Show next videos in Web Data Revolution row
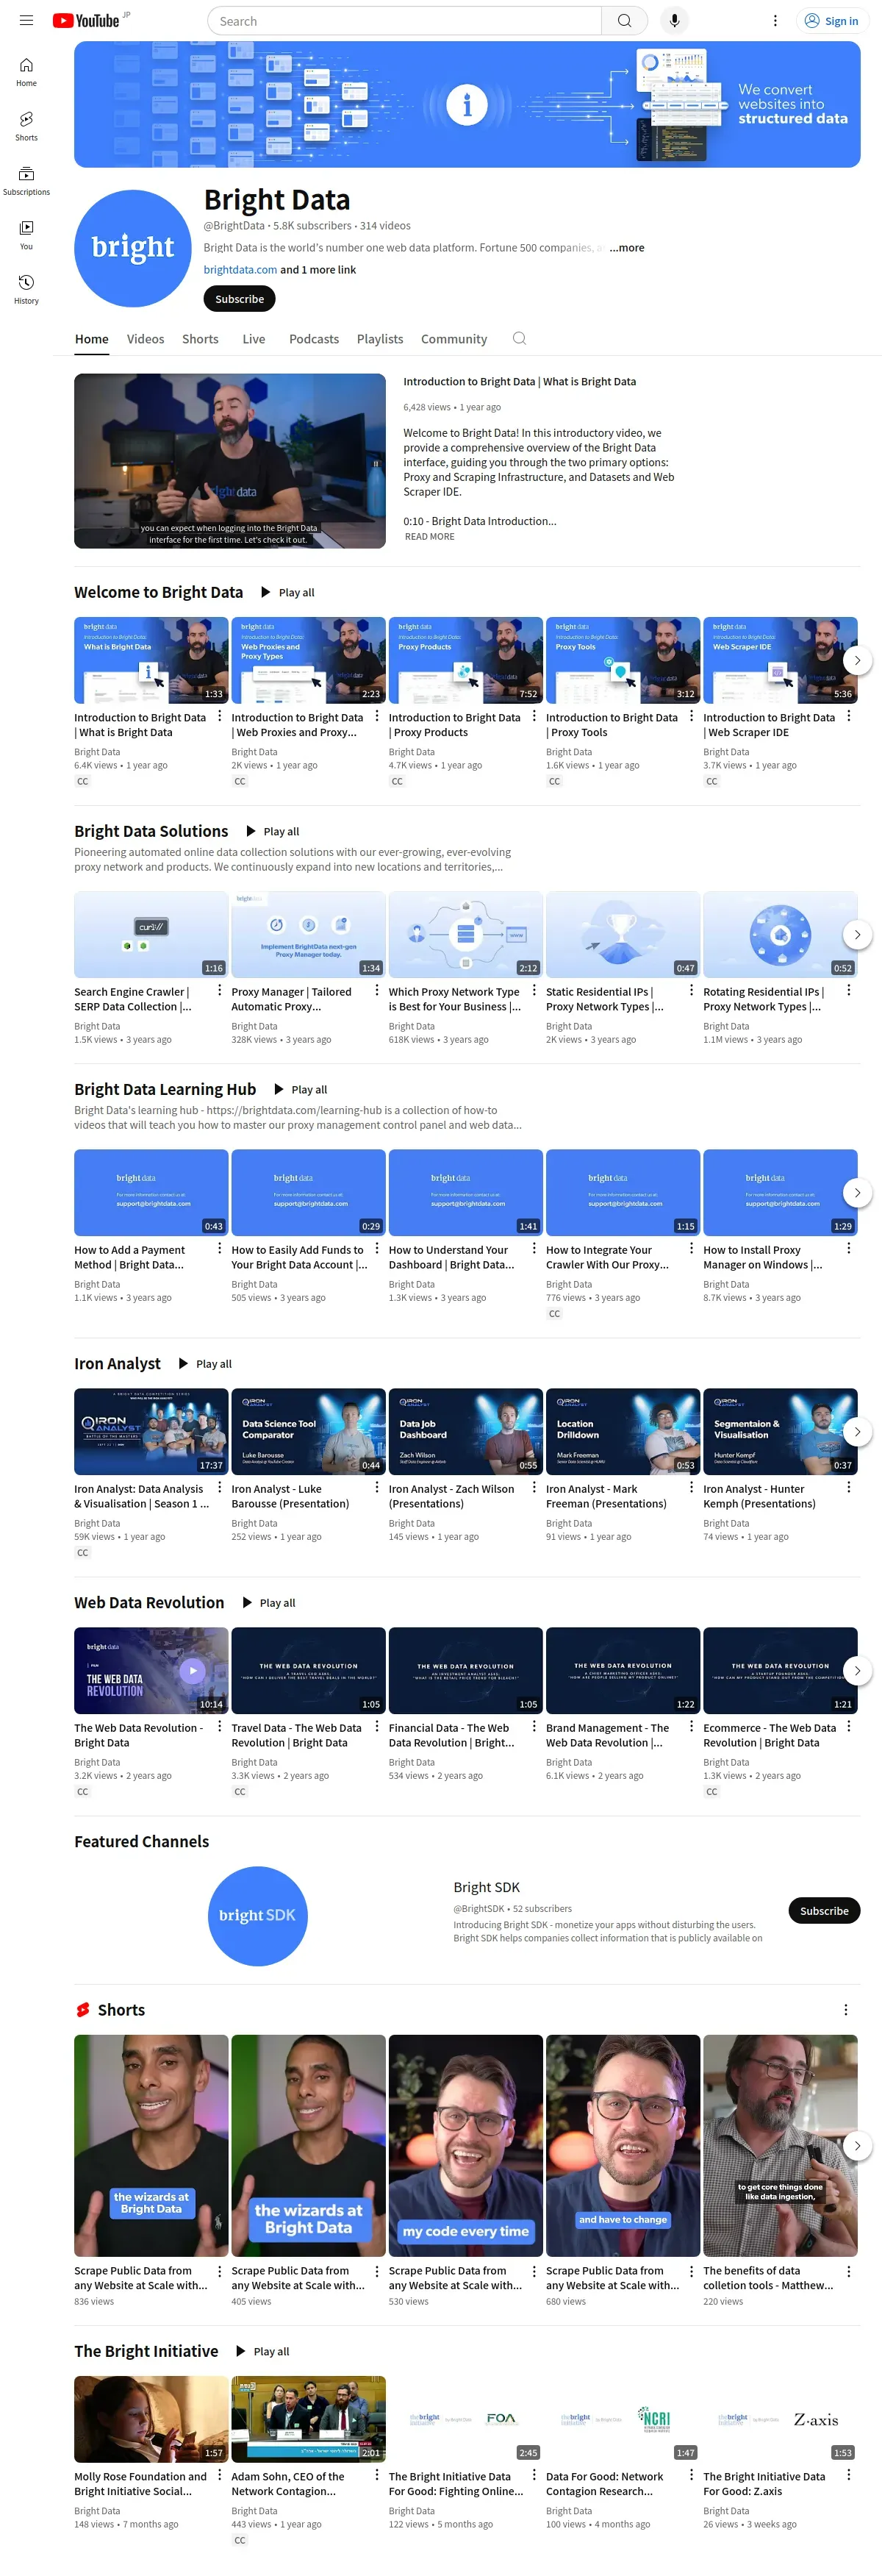Viewport: 882px width, 2576px height. tap(857, 1670)
